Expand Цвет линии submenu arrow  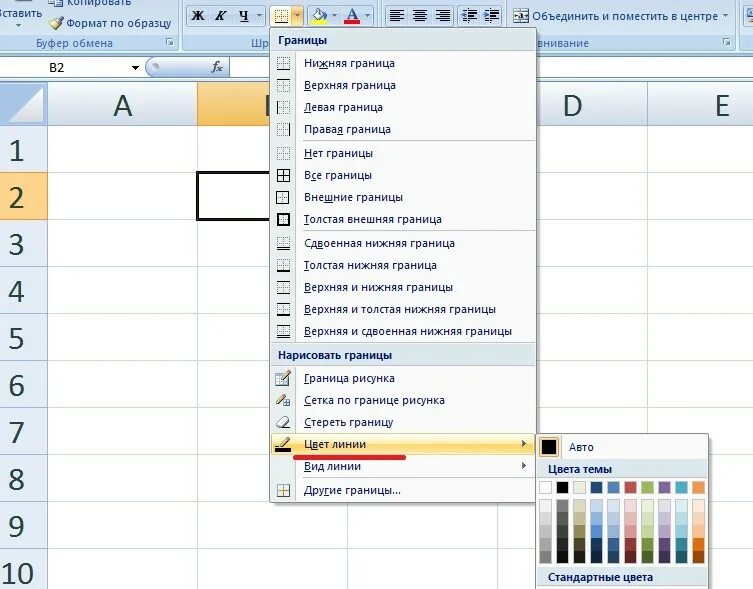tap(524, 444)
